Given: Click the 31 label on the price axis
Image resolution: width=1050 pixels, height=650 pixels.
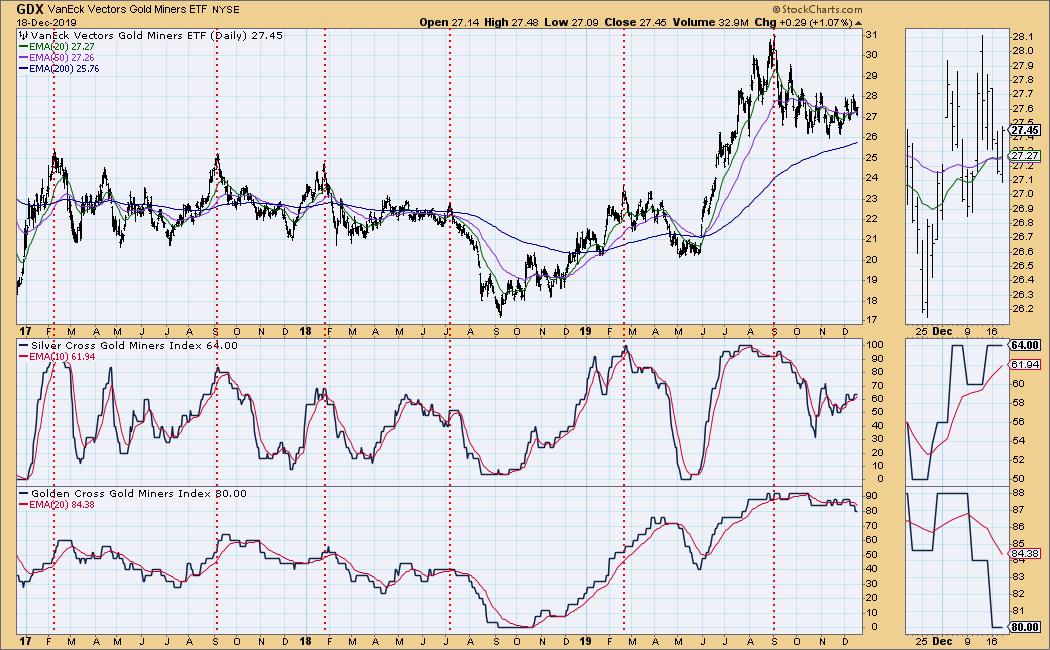Looking at the screenshot, I should (871, 34).
